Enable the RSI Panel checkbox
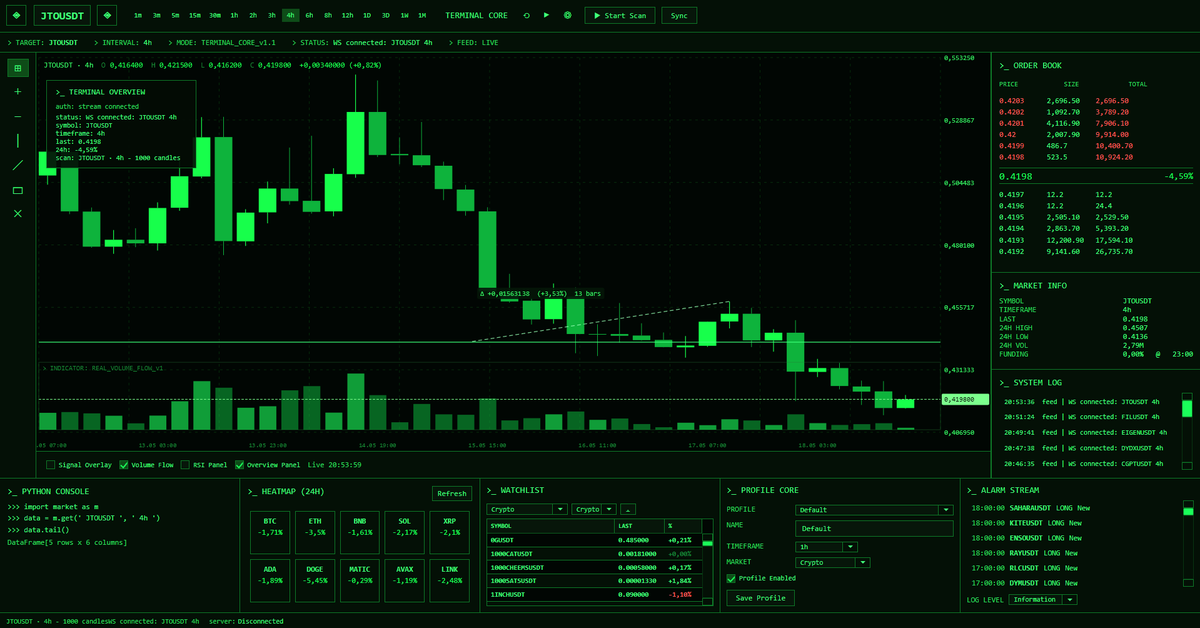Viewport: 1200px width, 628px height. point(184,465)
